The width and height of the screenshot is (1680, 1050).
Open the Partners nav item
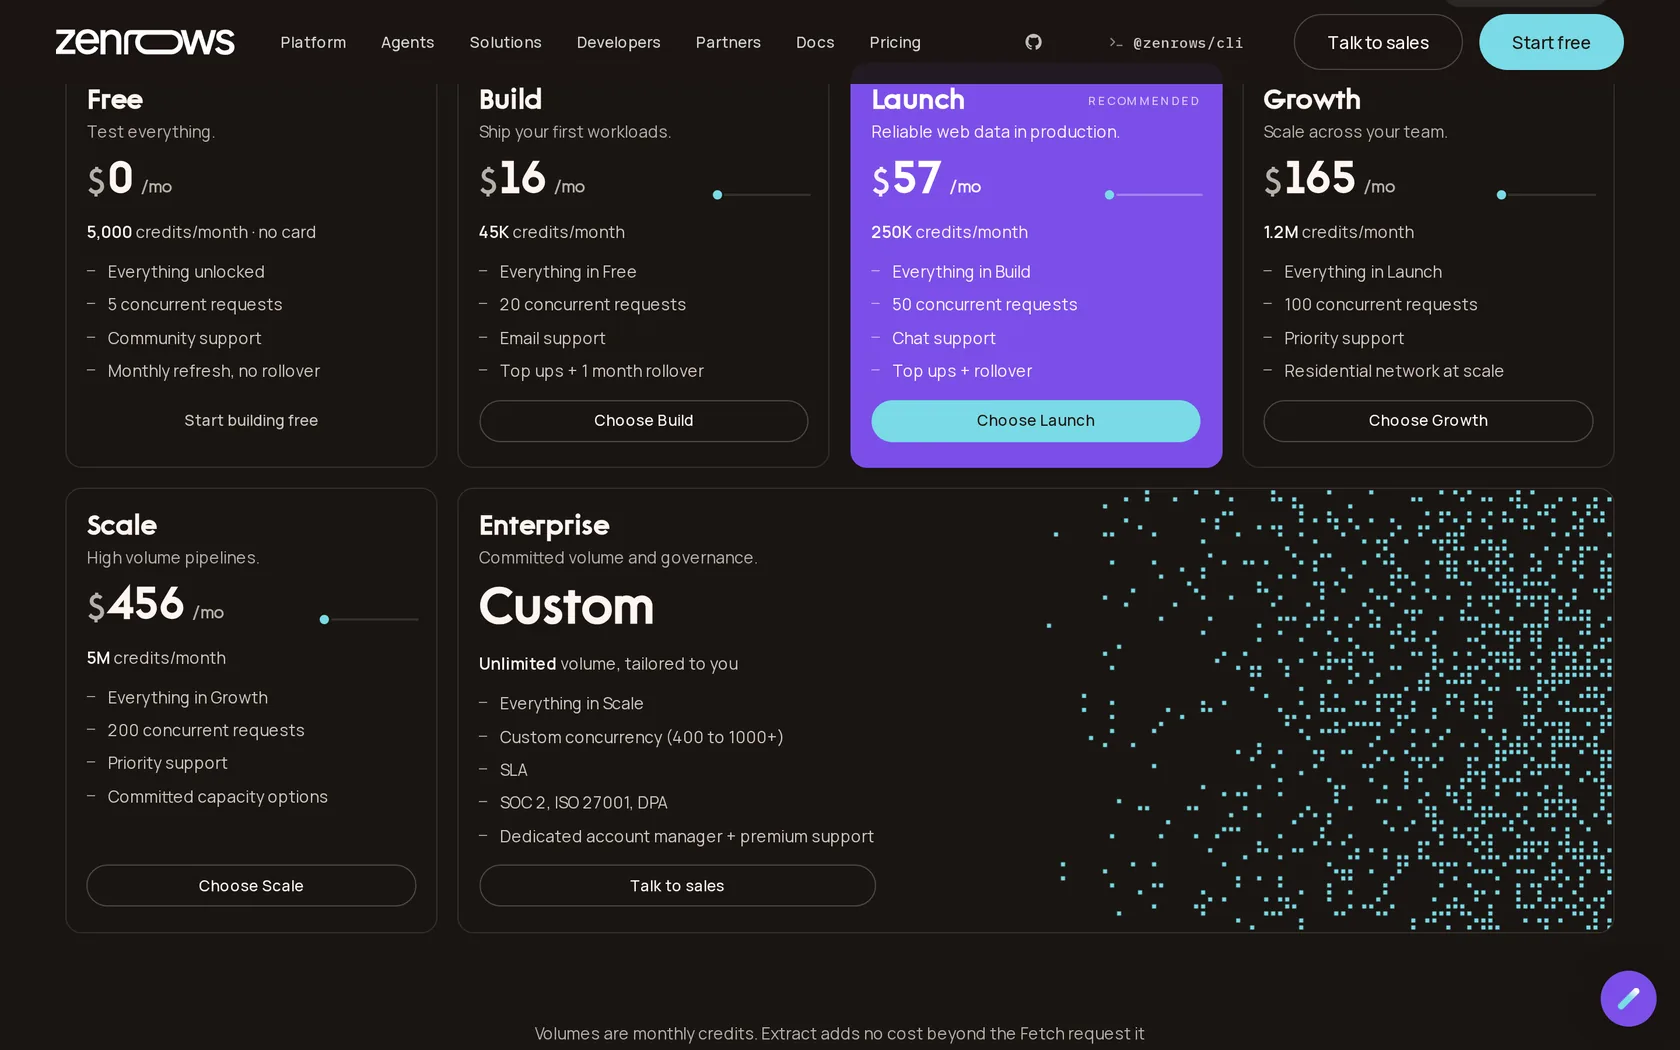pyautogui.click(x=728, y=42)
